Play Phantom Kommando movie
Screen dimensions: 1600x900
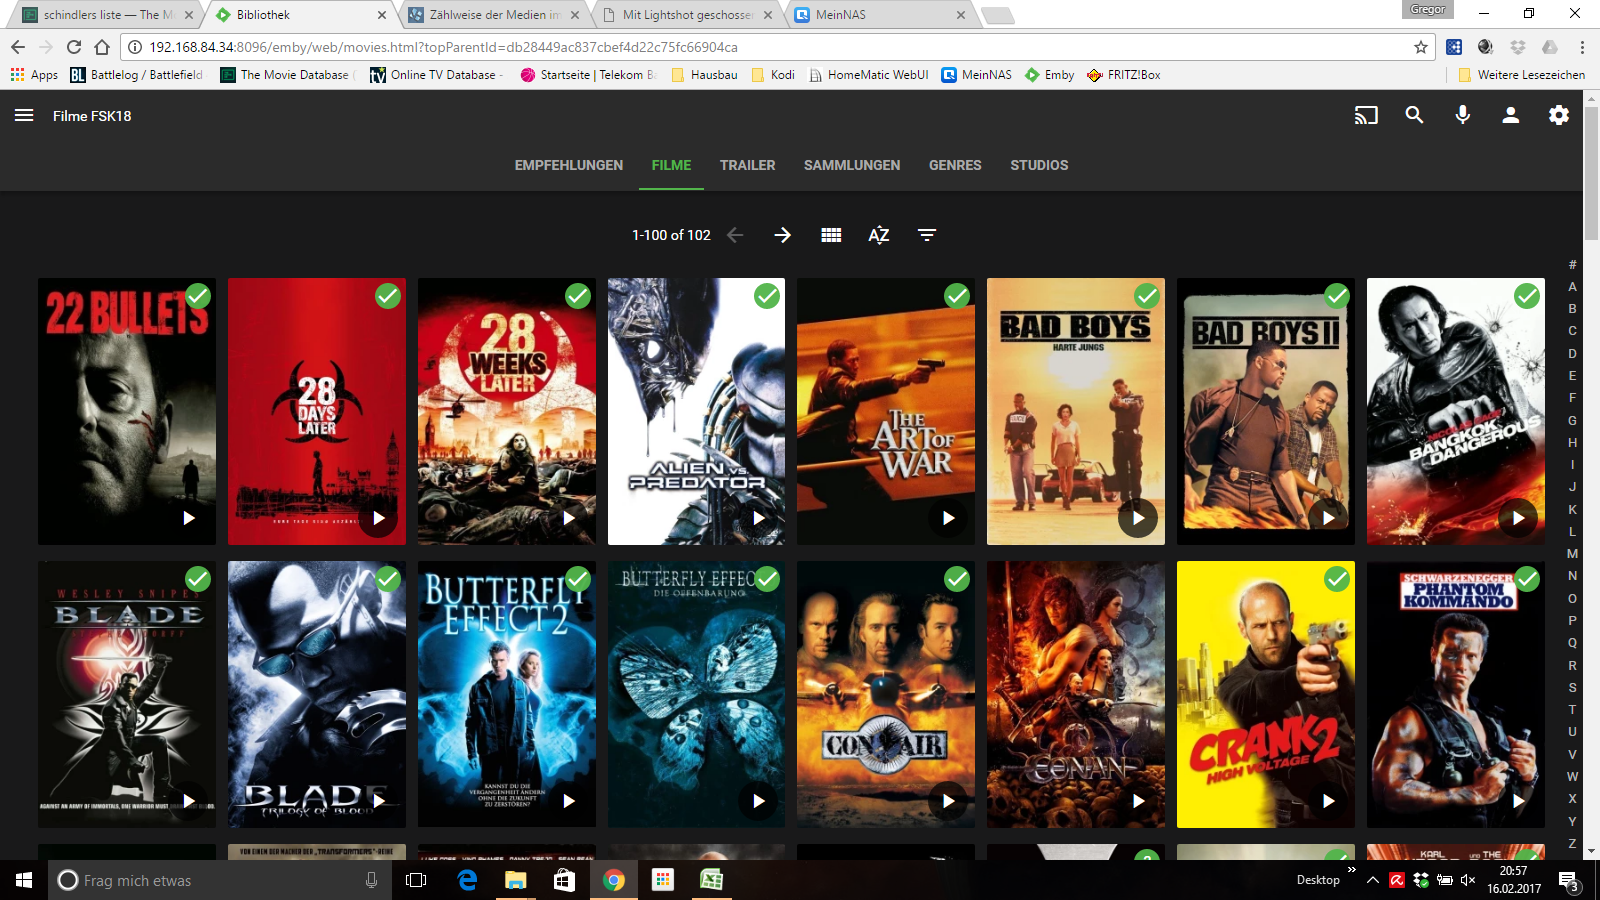1518,801
